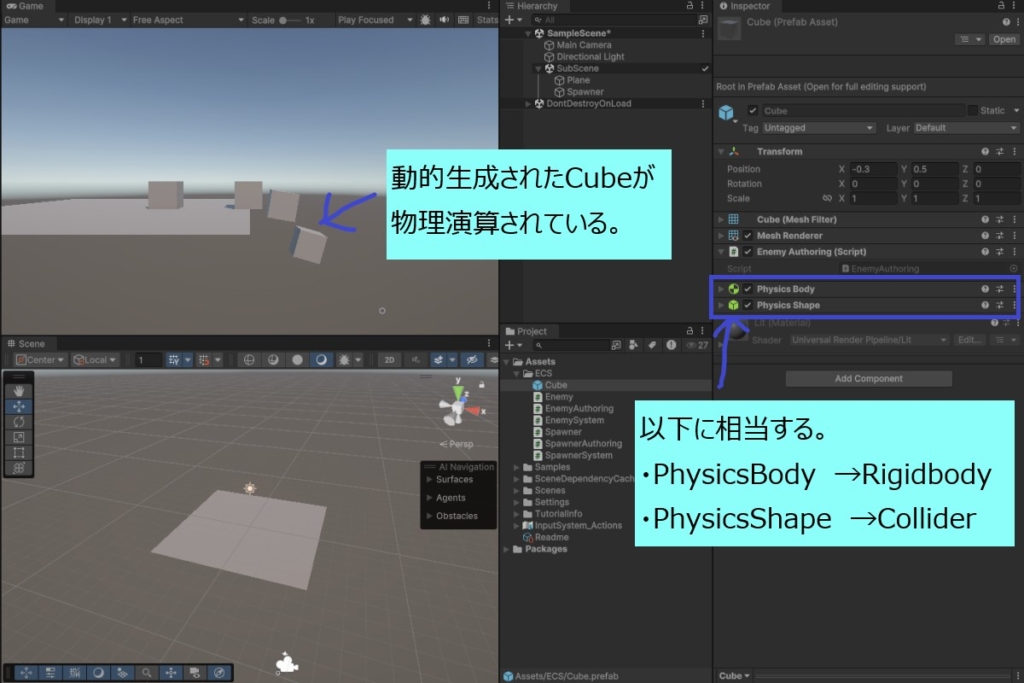Open the Cube prefab via Open button
Viewport: 1024px width, 683px height.
click(1003, 38)
